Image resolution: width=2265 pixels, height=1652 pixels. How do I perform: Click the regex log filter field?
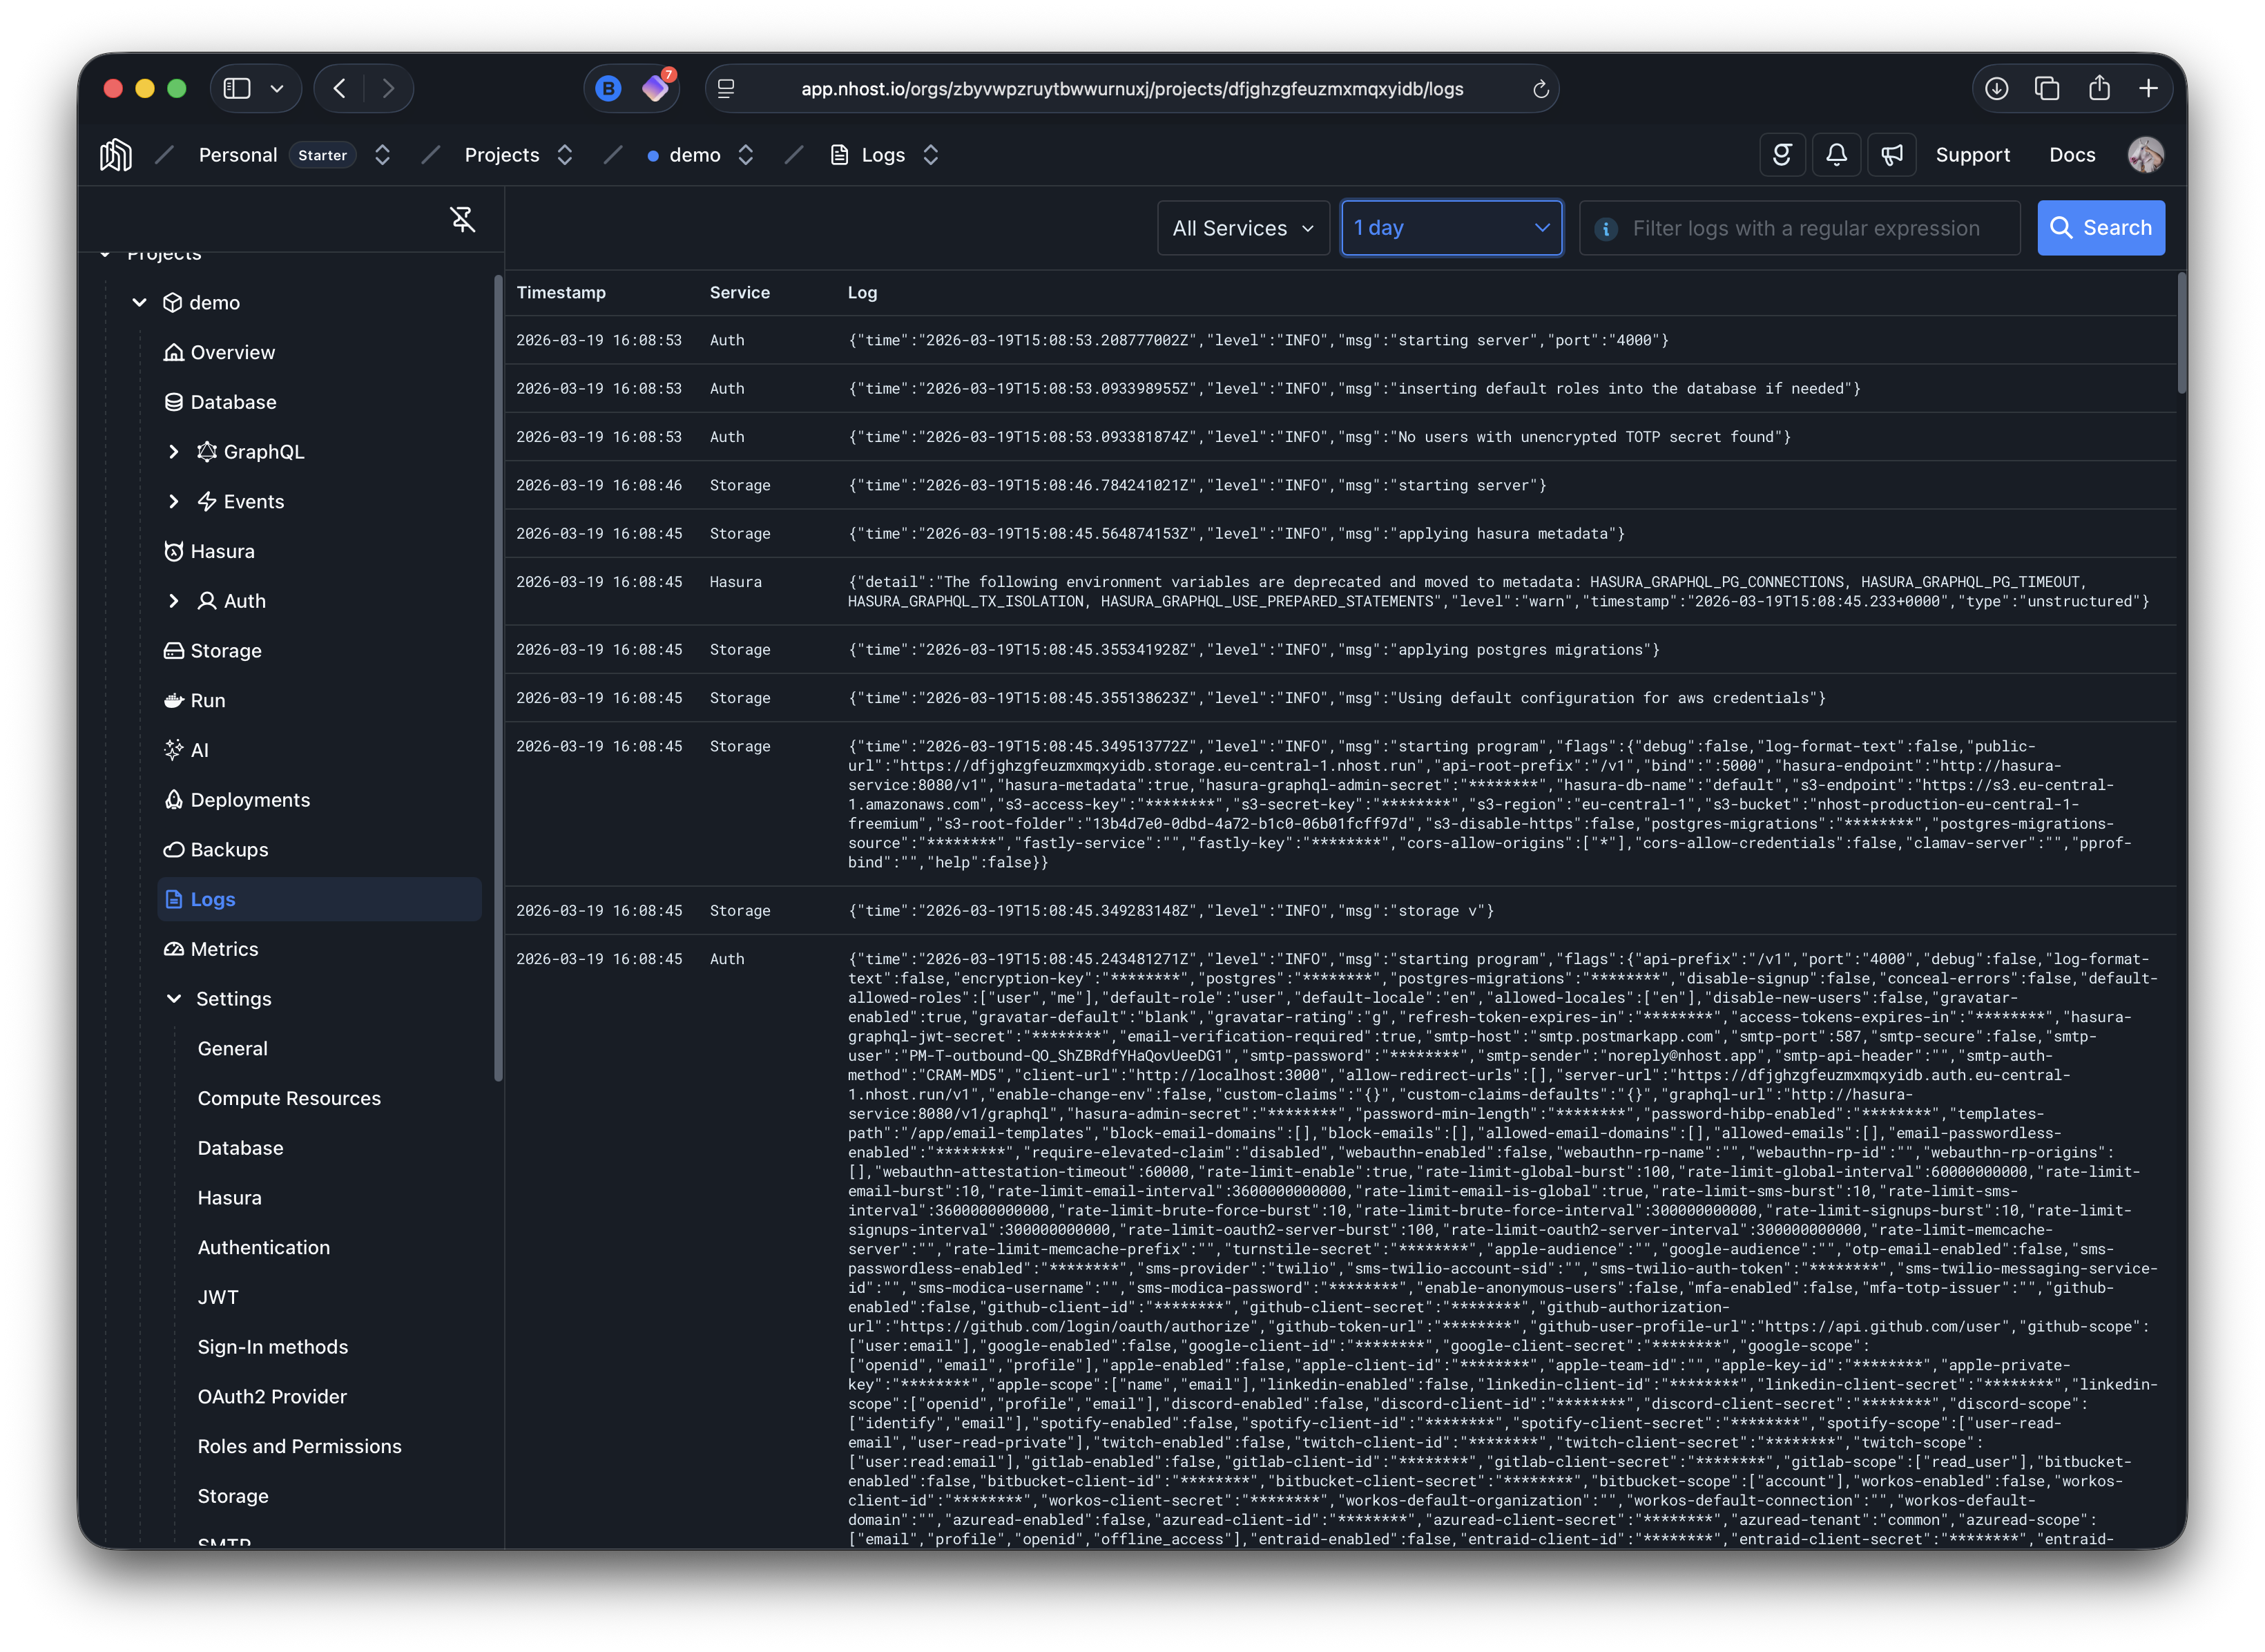coord(1805,228)
